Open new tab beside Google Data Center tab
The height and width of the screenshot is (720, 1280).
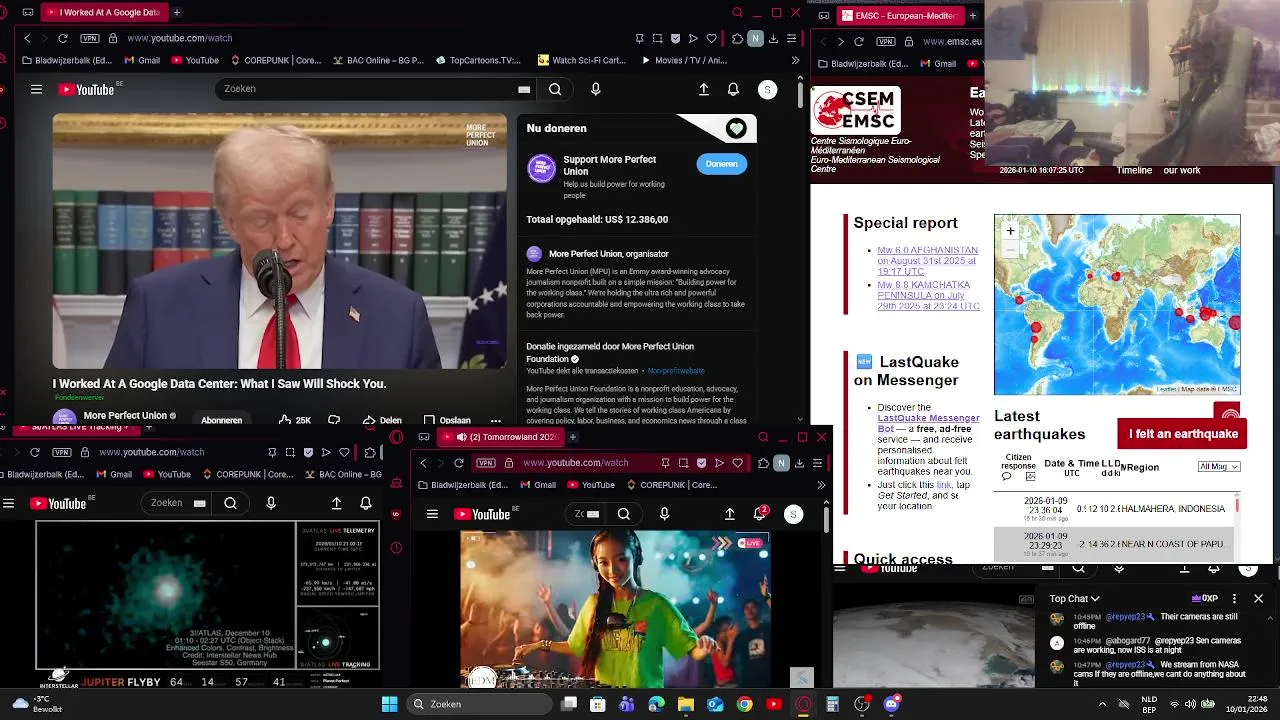click(177, 12)
